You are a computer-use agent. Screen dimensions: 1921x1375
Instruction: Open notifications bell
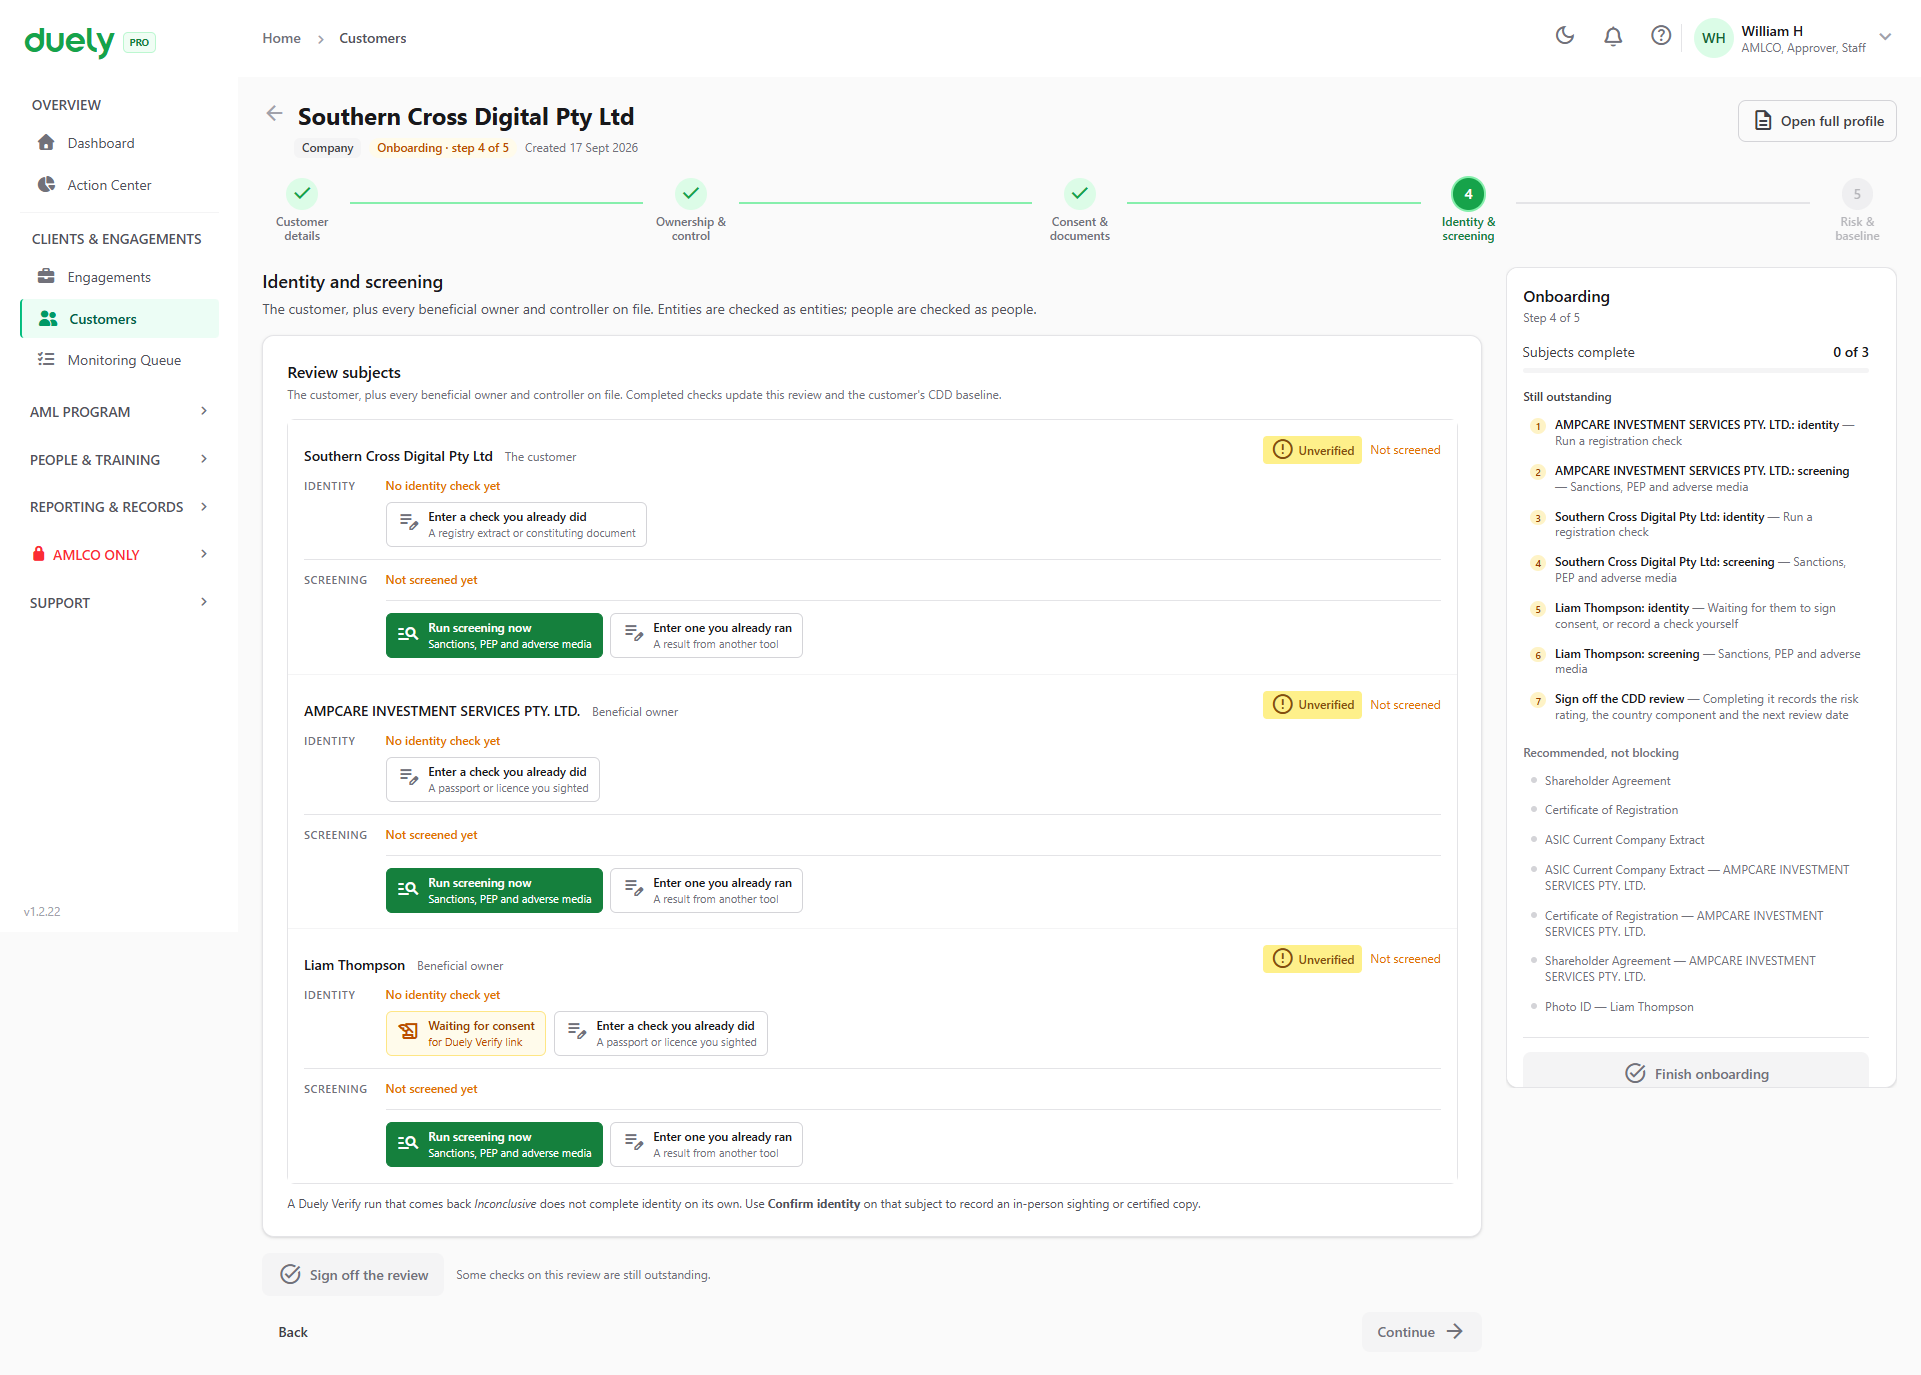point(1613,37)
